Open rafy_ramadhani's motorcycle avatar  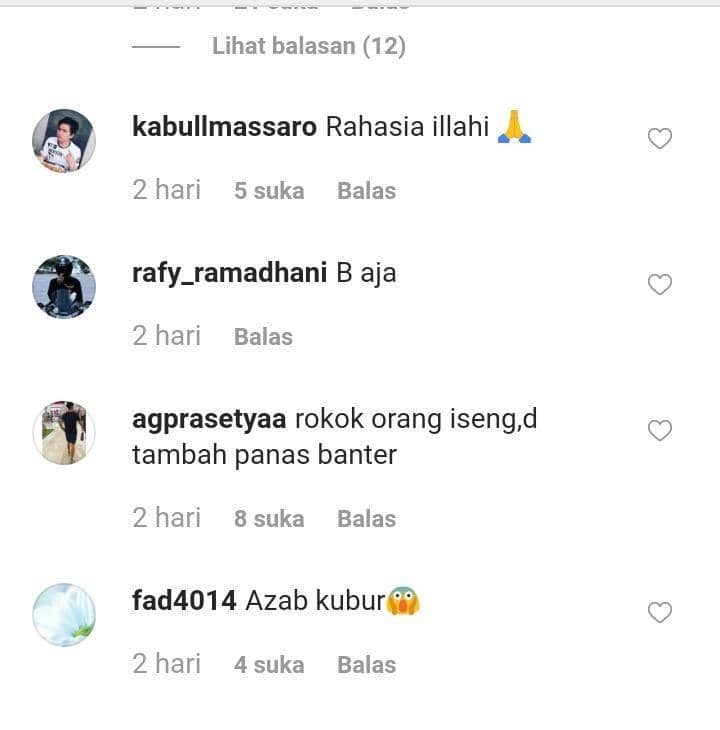pos(64,287)
